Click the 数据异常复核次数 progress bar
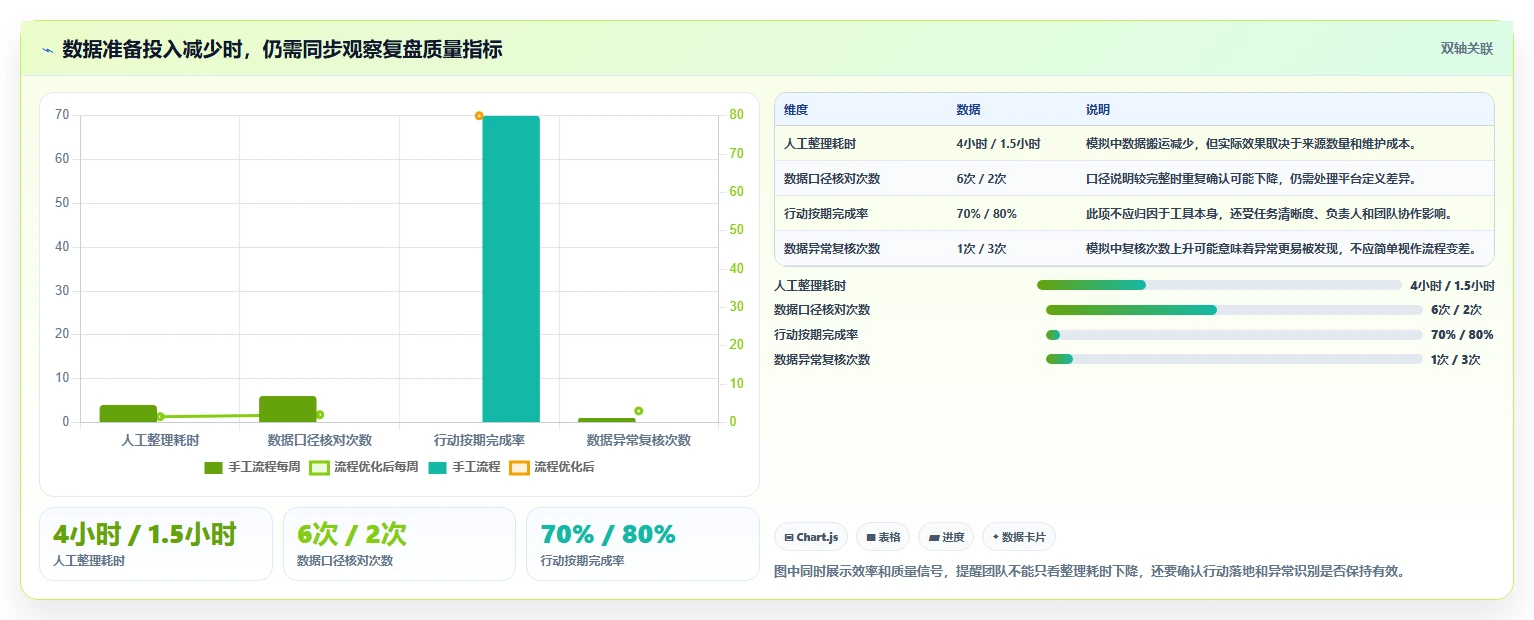The image size is (1534, 620). (1234, 359)
